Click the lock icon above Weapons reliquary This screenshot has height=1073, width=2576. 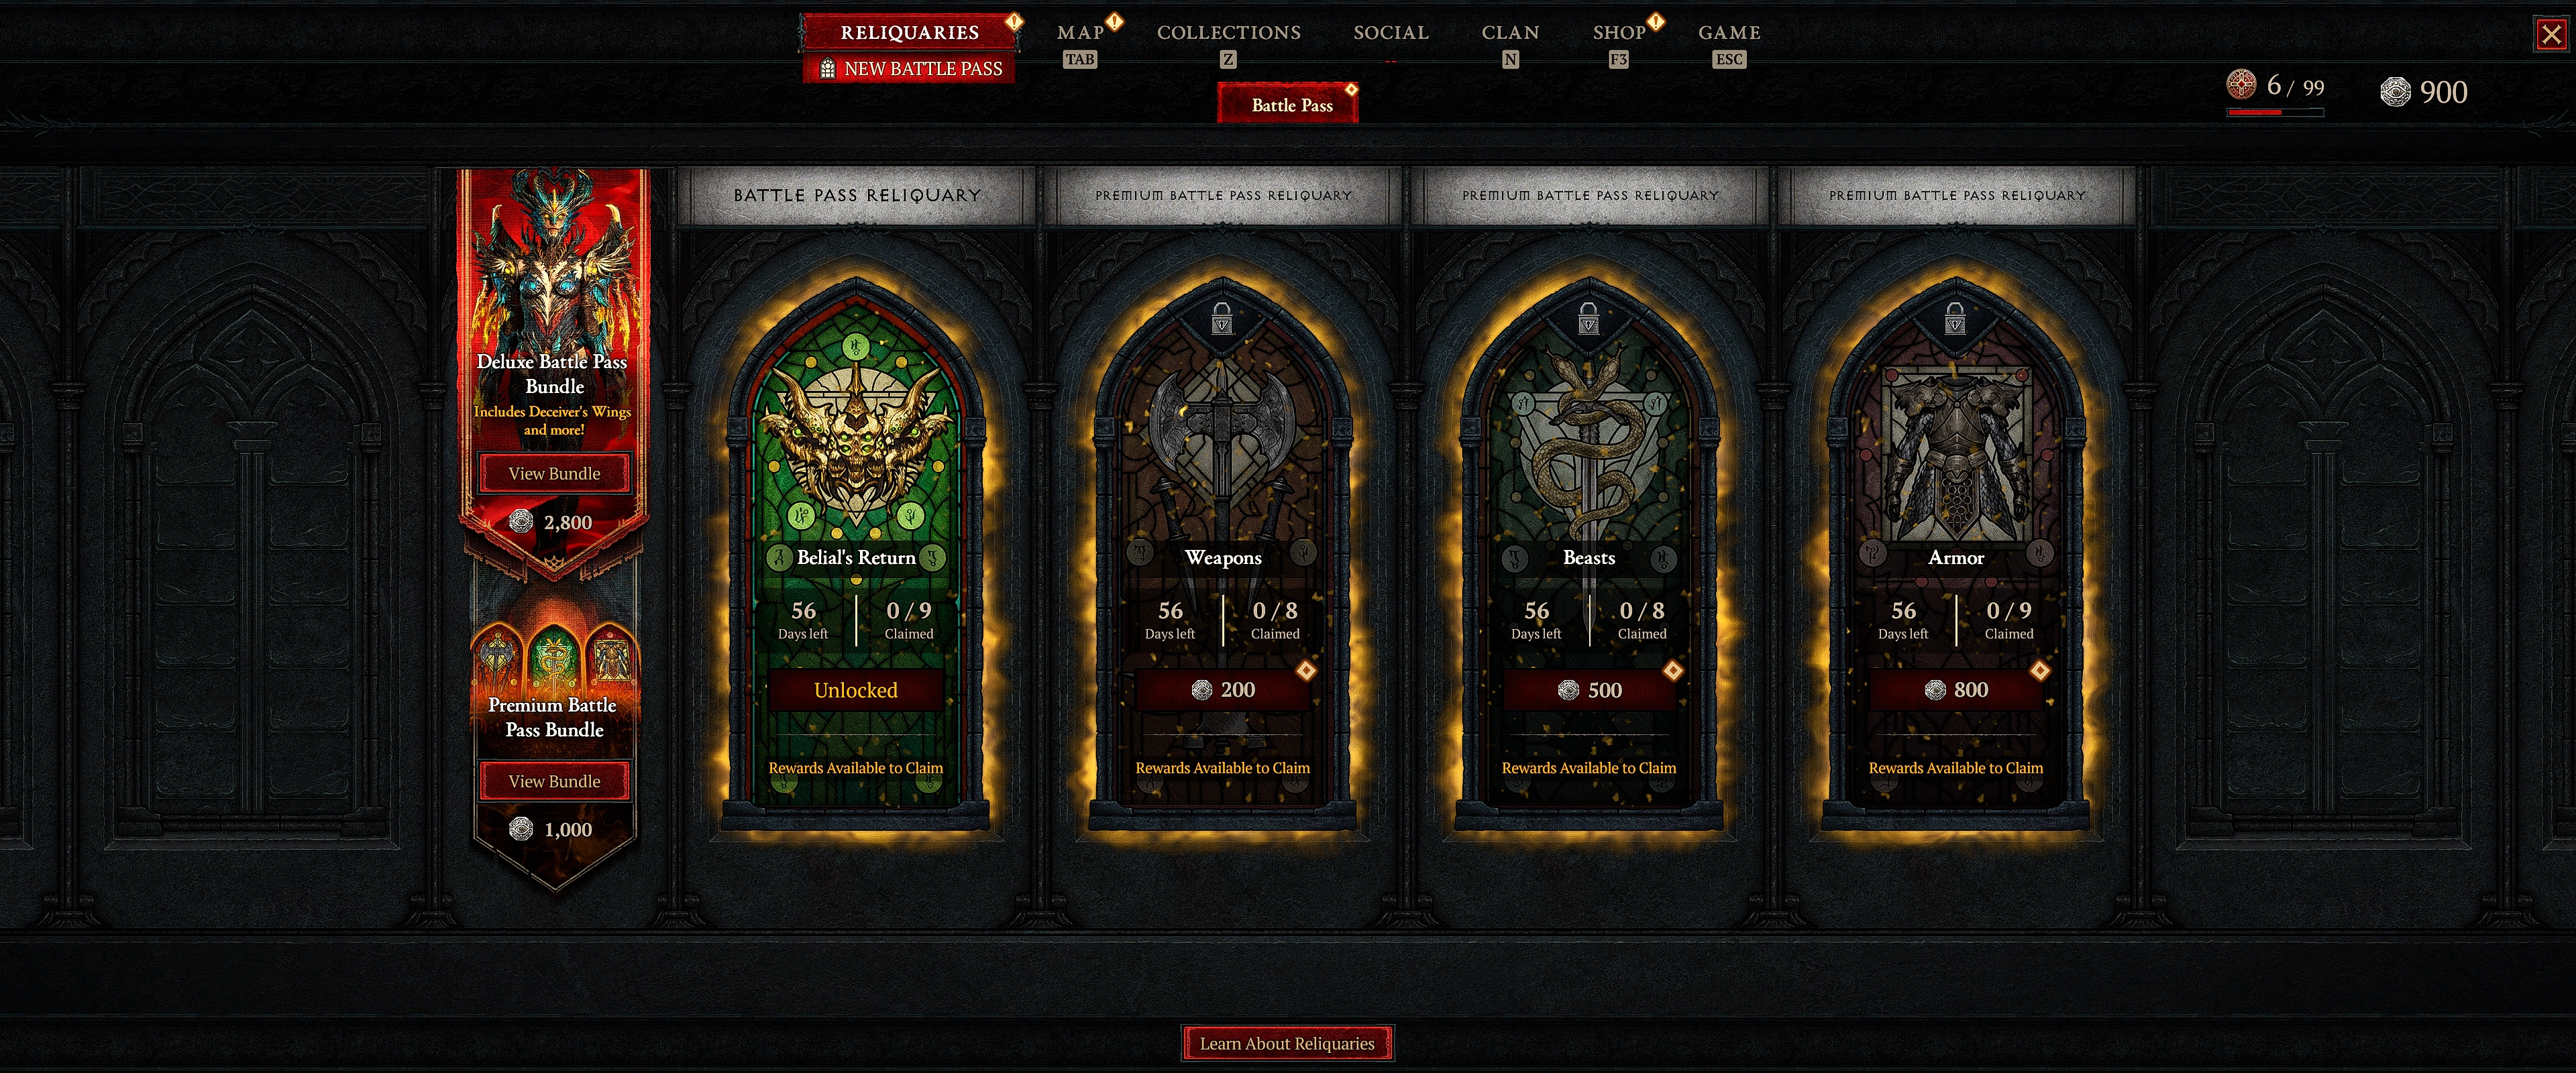pyautogui.click(x=1221, y=319)
